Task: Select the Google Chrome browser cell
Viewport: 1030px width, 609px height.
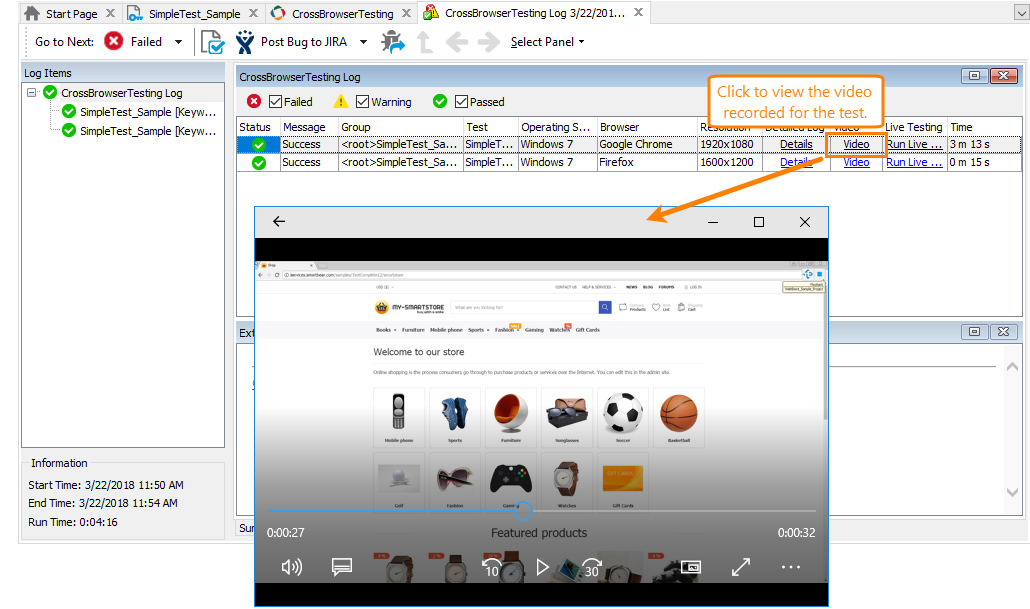Action: pos(647,145)
